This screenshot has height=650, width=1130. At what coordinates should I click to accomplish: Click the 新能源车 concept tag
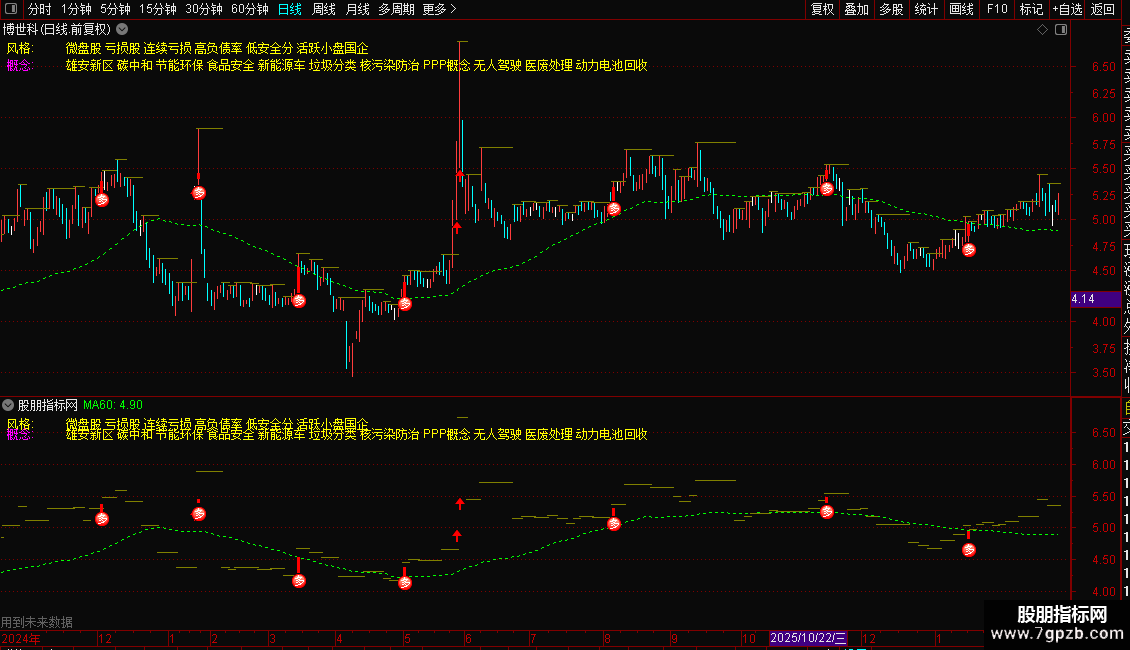(282, 66)
